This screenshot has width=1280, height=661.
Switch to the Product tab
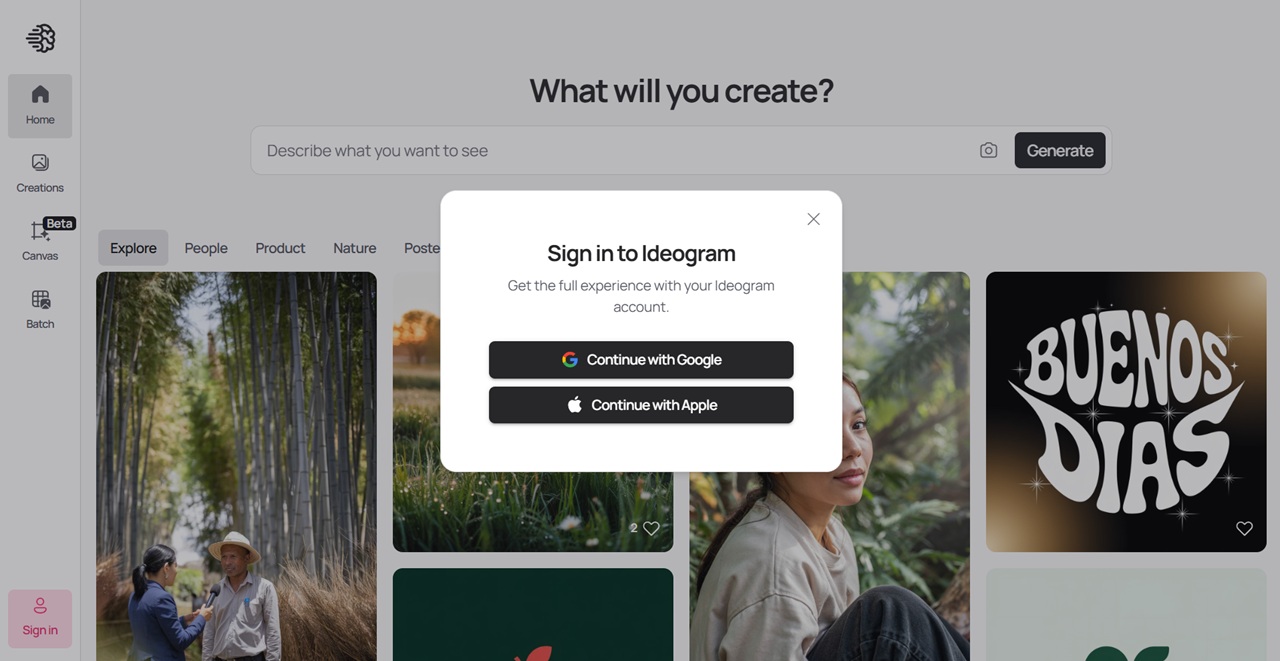pos(280,248)
